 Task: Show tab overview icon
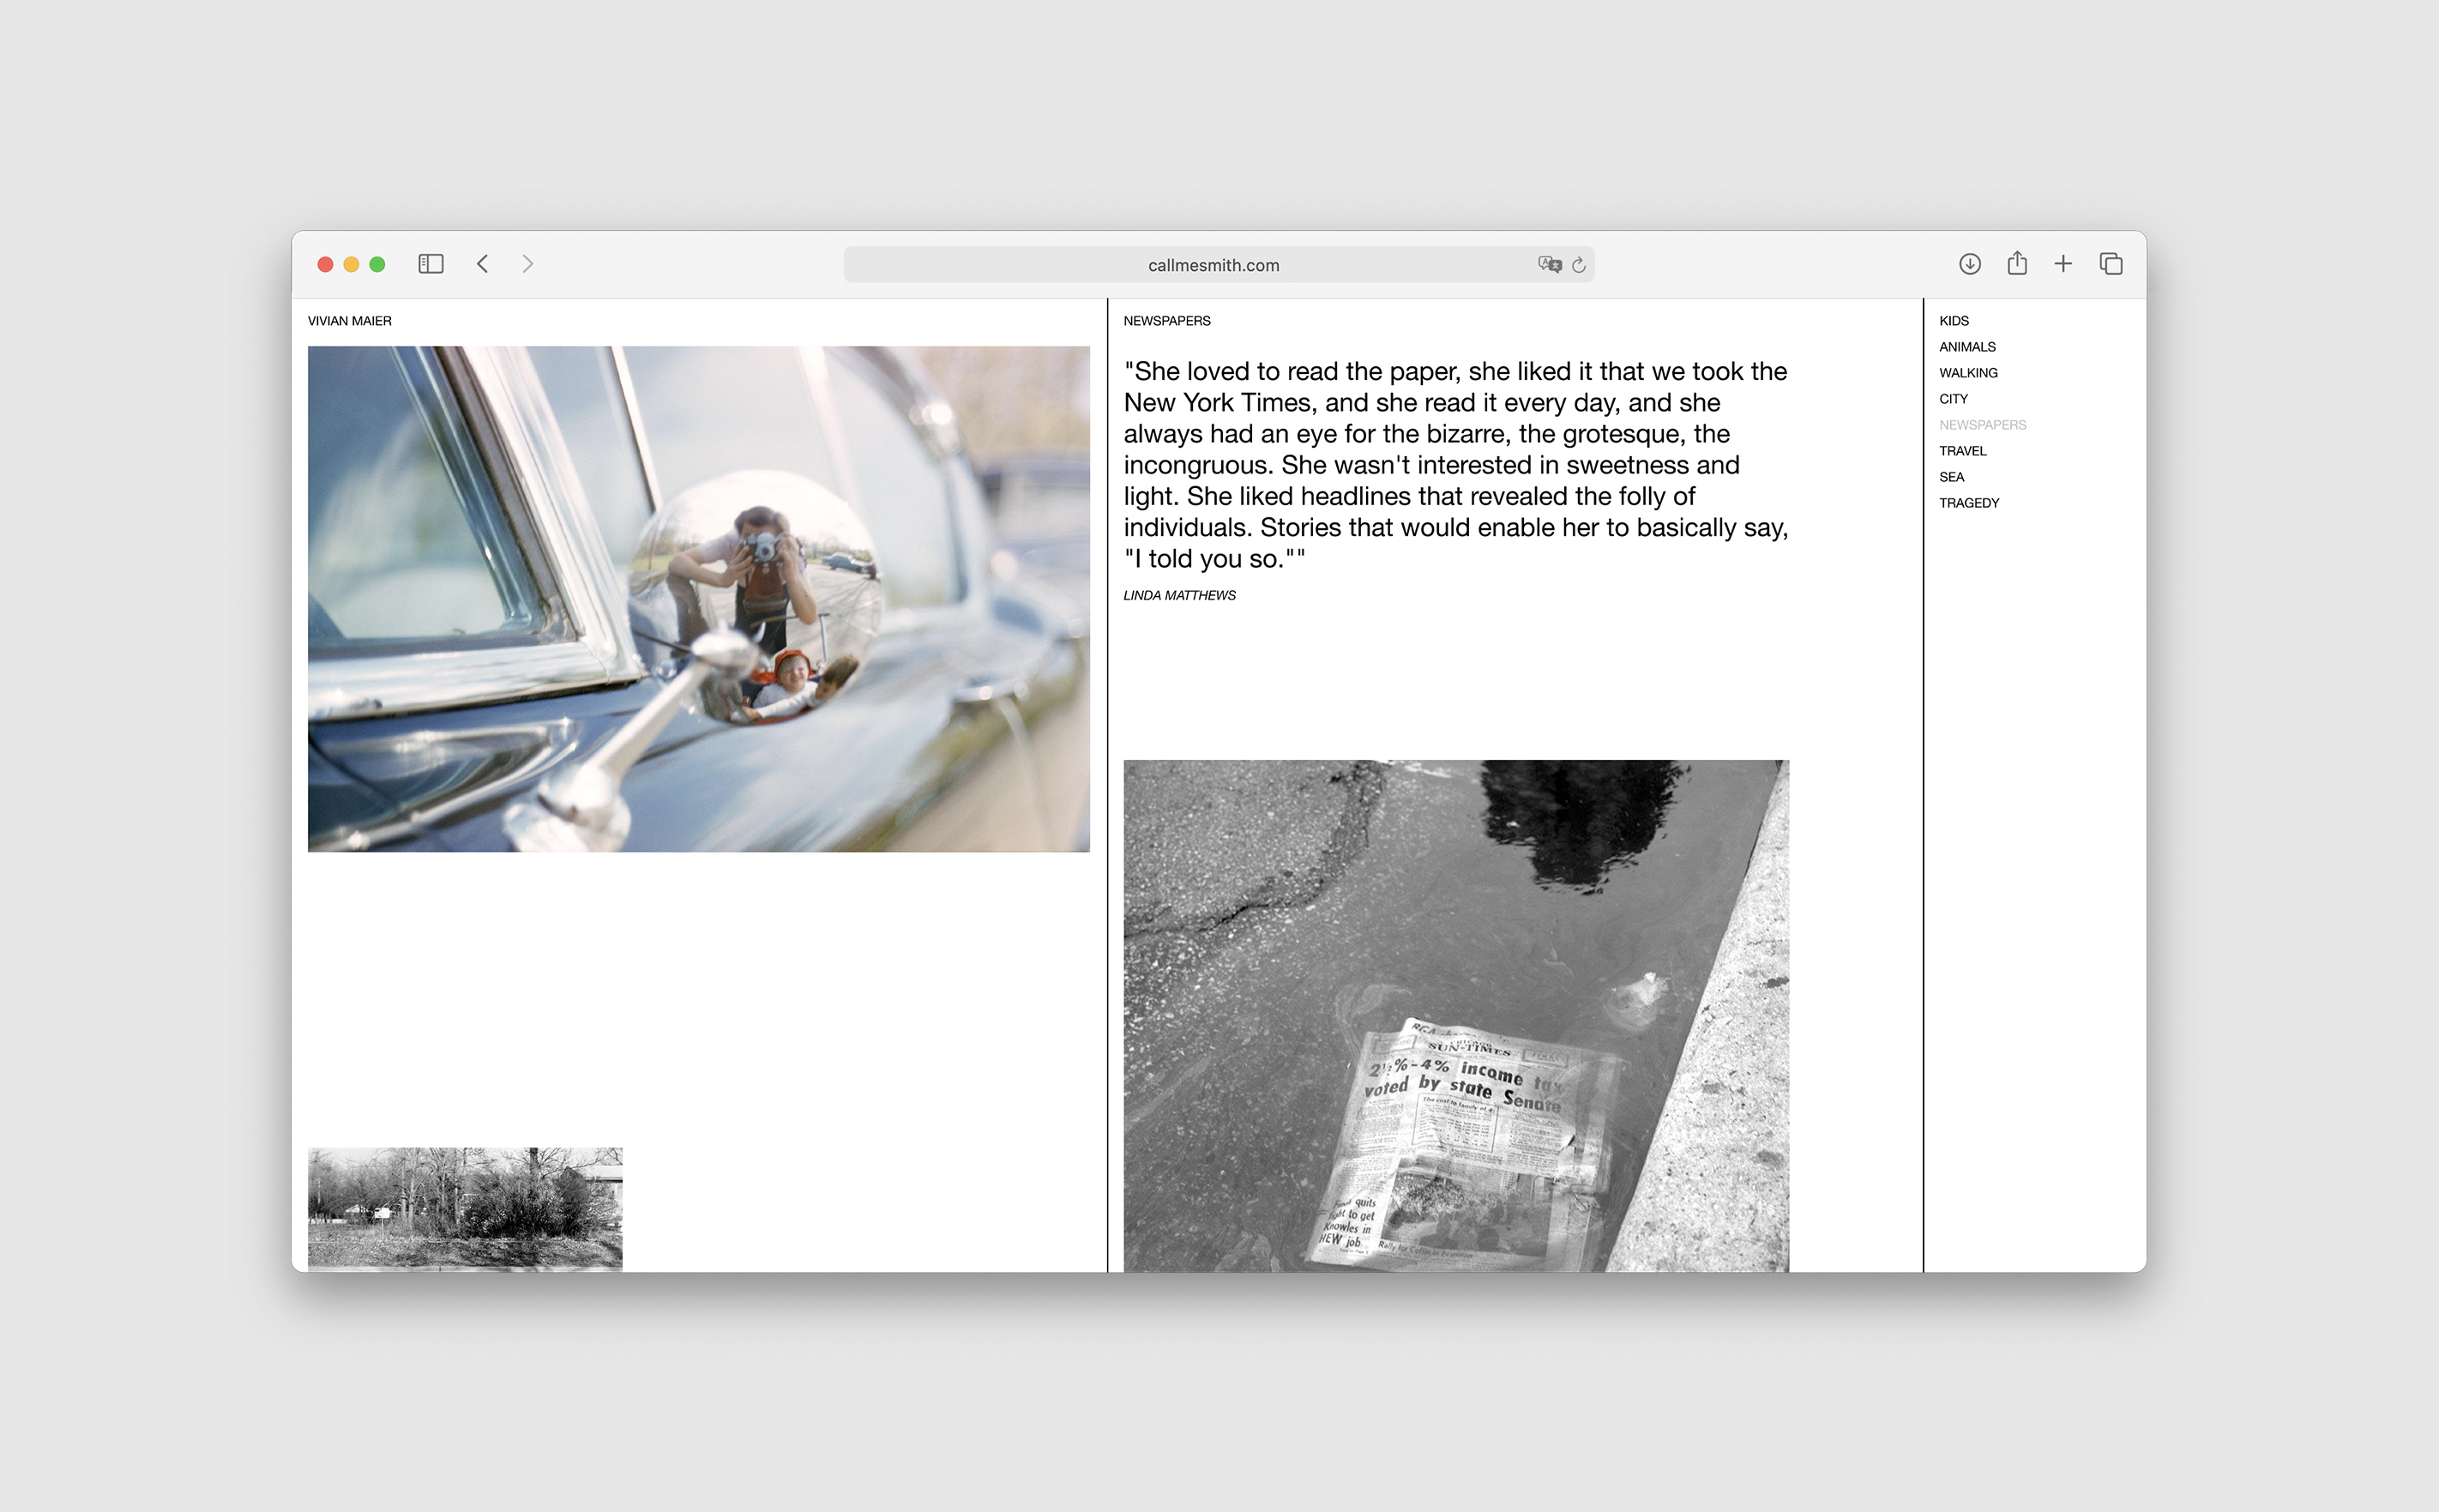2111,264
